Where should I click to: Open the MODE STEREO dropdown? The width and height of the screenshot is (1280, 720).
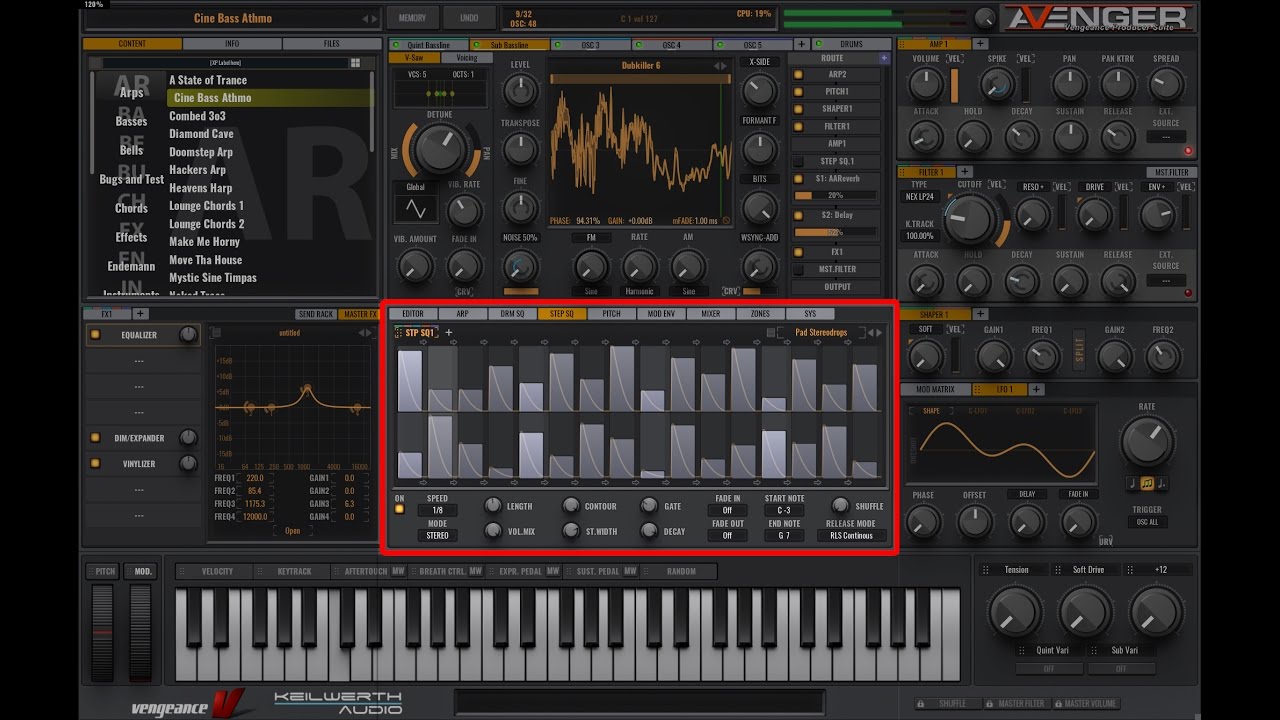click(x=437, y=535)
